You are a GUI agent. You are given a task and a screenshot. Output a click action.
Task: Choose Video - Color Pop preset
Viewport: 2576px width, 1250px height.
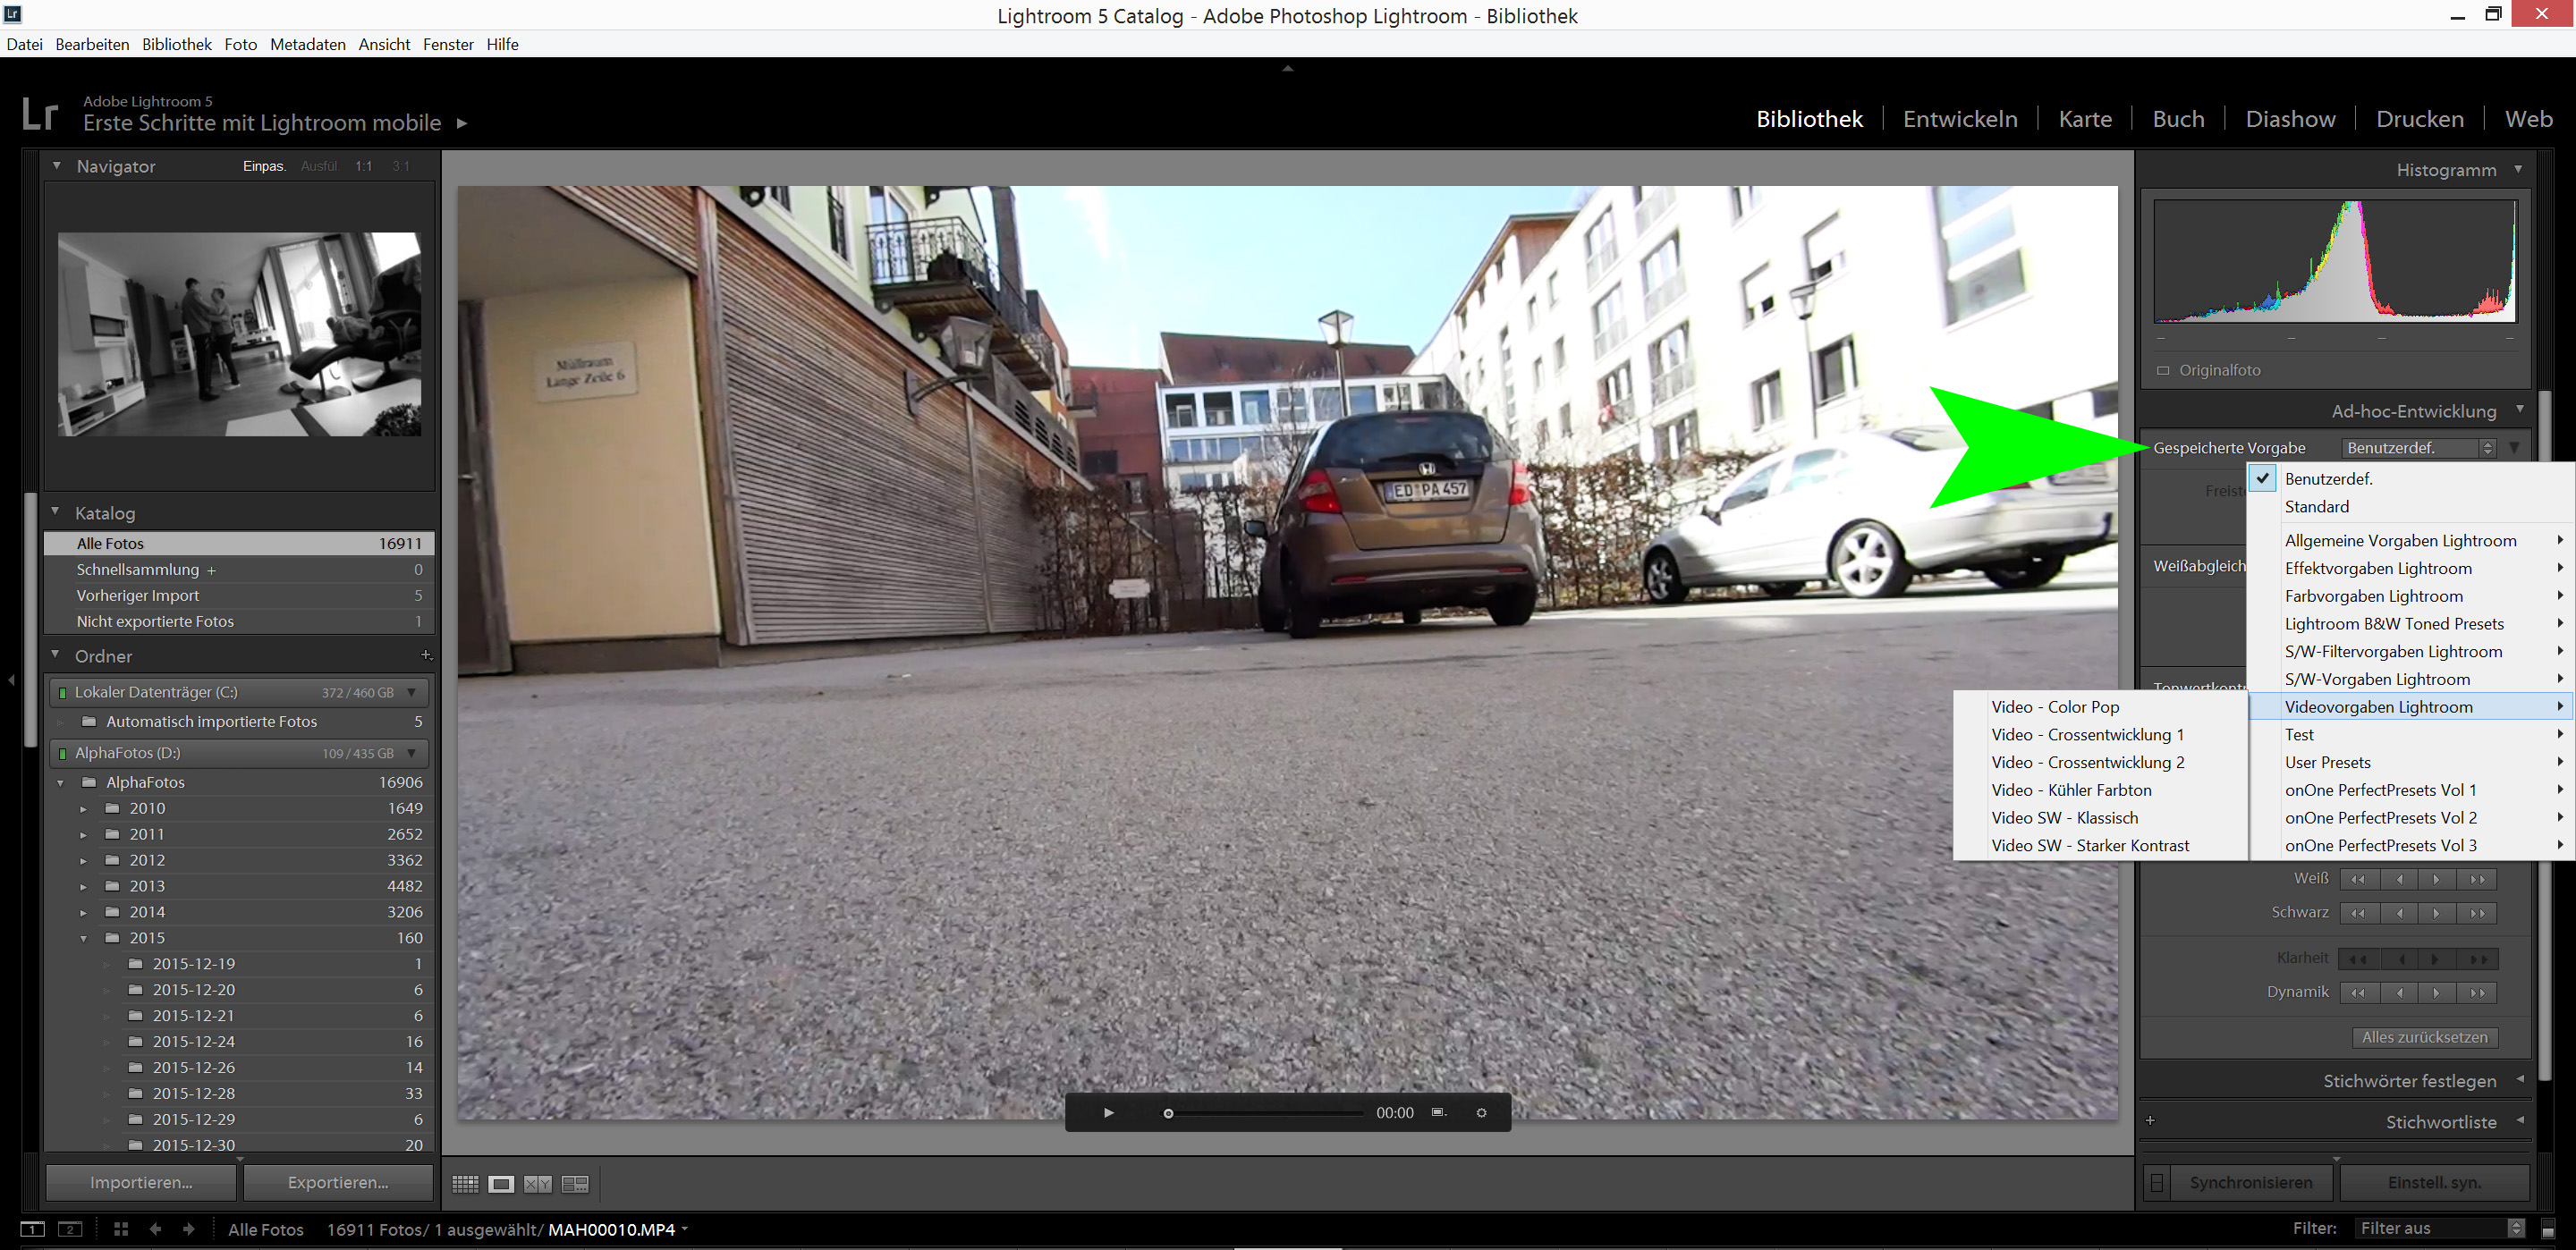[2055, 707]
